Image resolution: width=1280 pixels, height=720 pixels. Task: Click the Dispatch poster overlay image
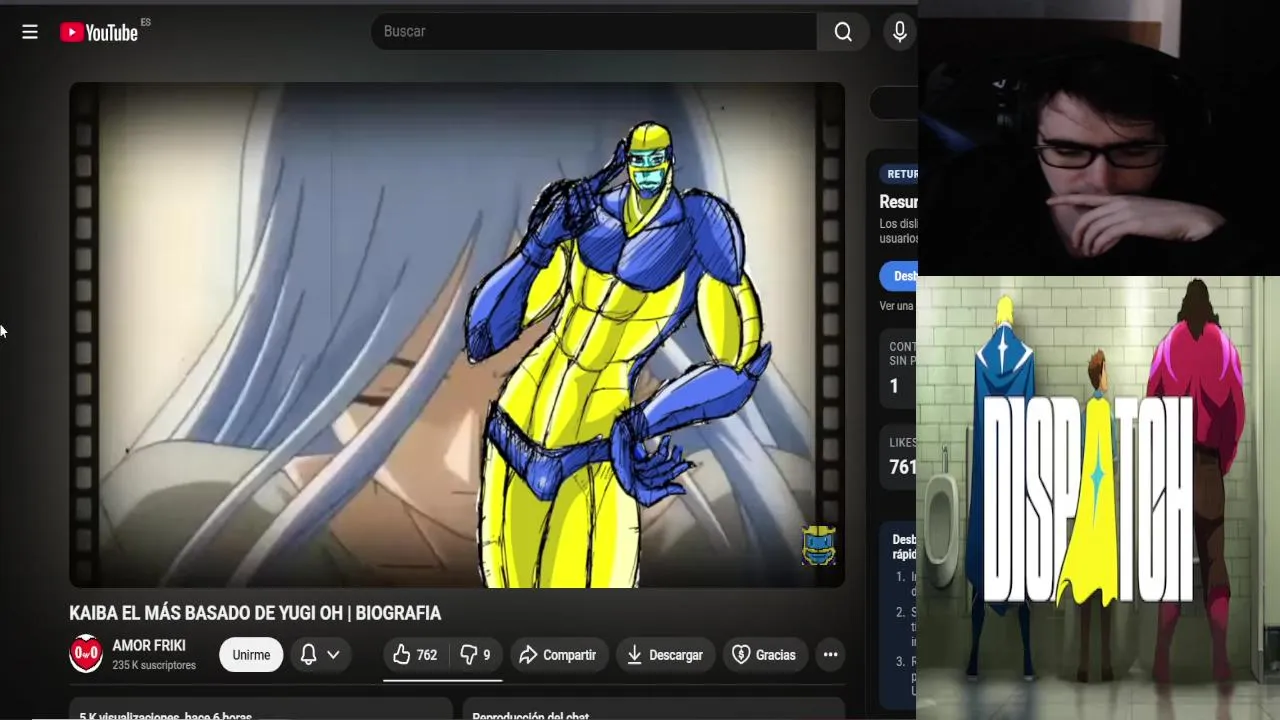[x=1098, y=497]
